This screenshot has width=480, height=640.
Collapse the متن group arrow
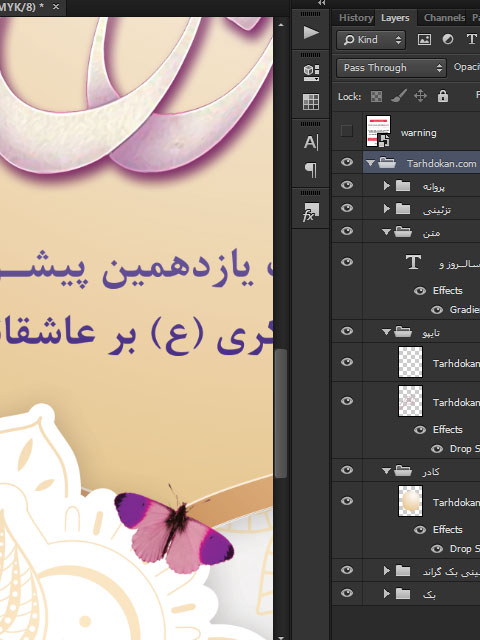point(386,232)
